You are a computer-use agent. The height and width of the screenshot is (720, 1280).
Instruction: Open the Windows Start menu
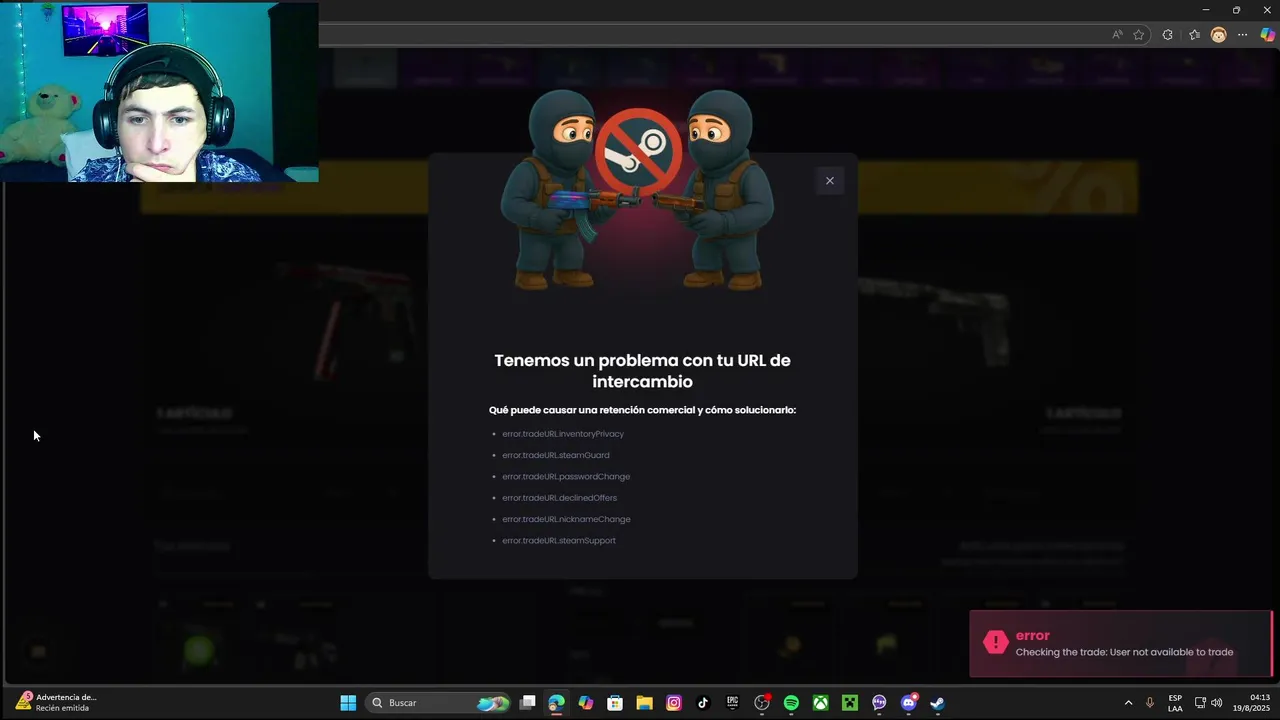point(348,703)
